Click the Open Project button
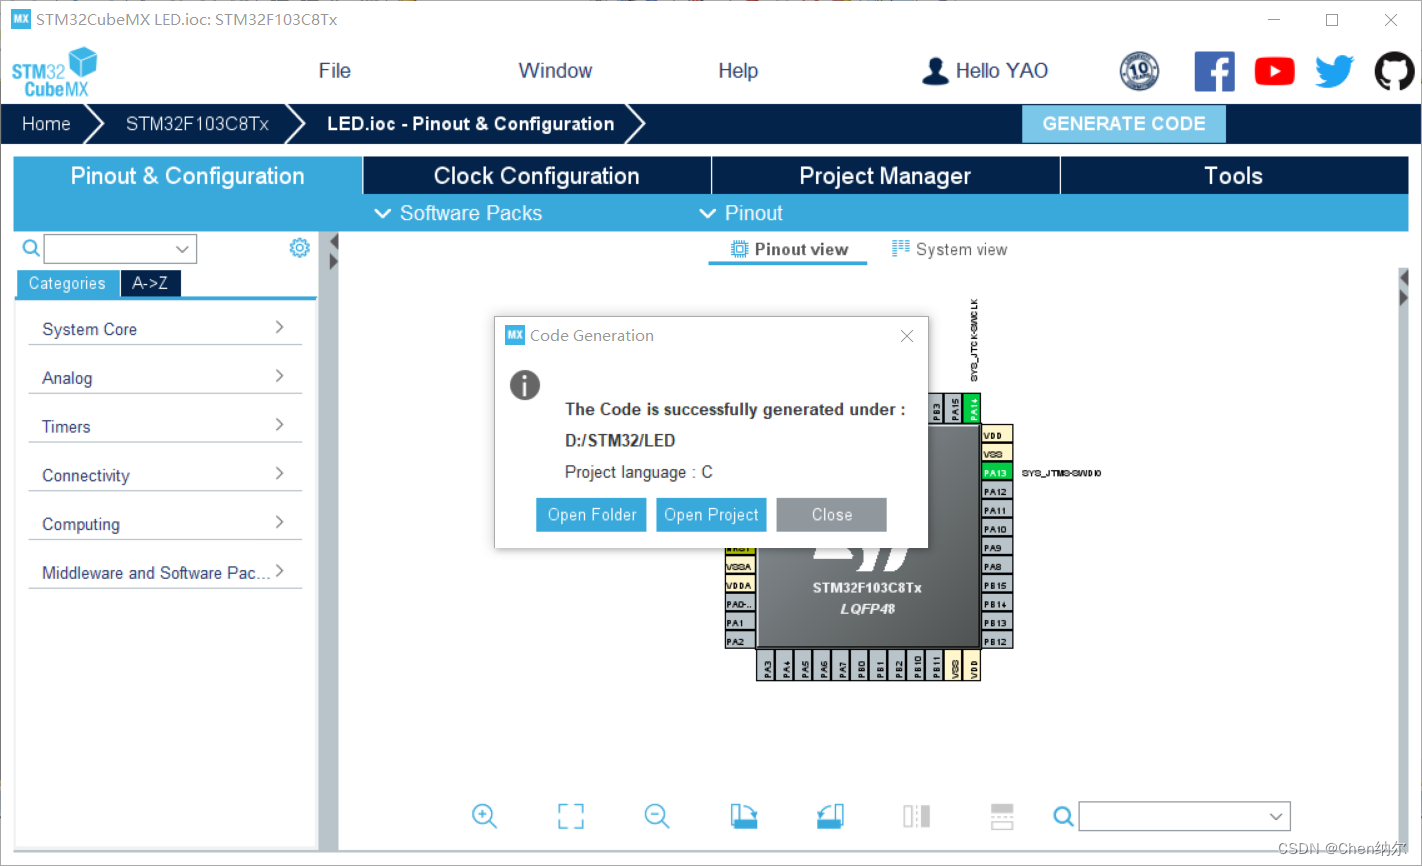Screen dimensions: 1422x866 pos(711,515)
